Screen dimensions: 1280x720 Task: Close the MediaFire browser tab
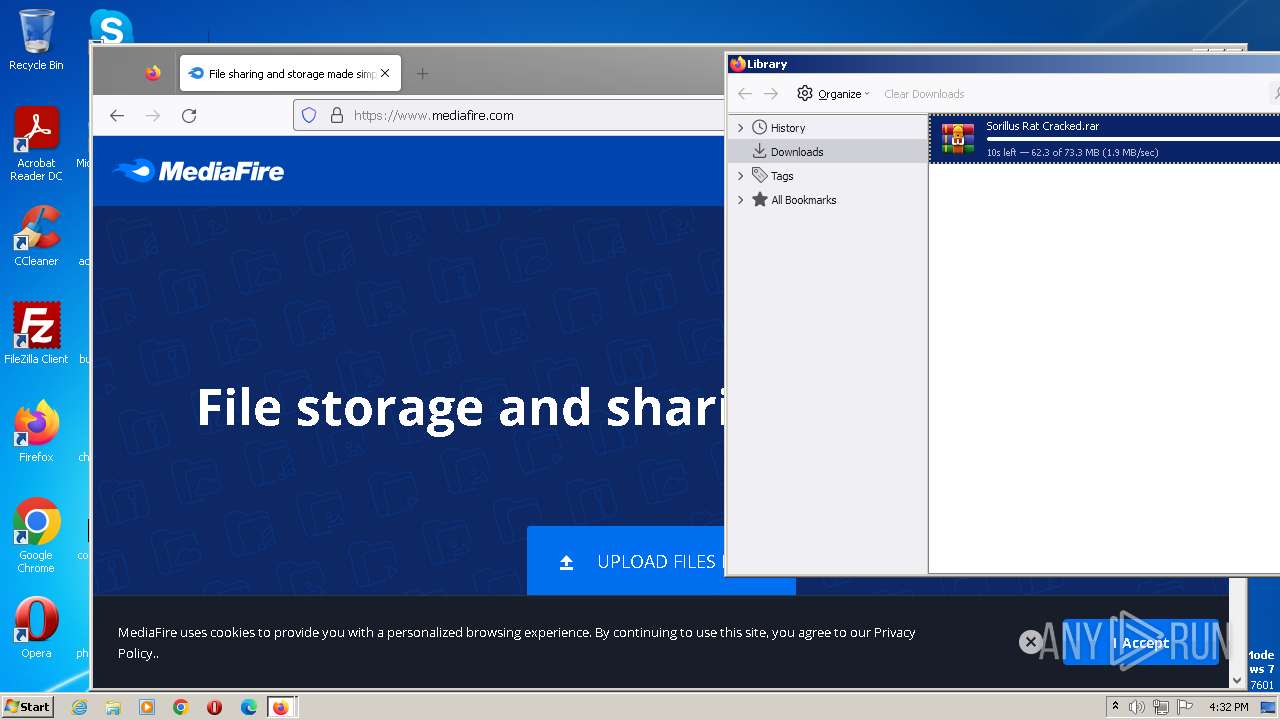[x=385, y=73]
